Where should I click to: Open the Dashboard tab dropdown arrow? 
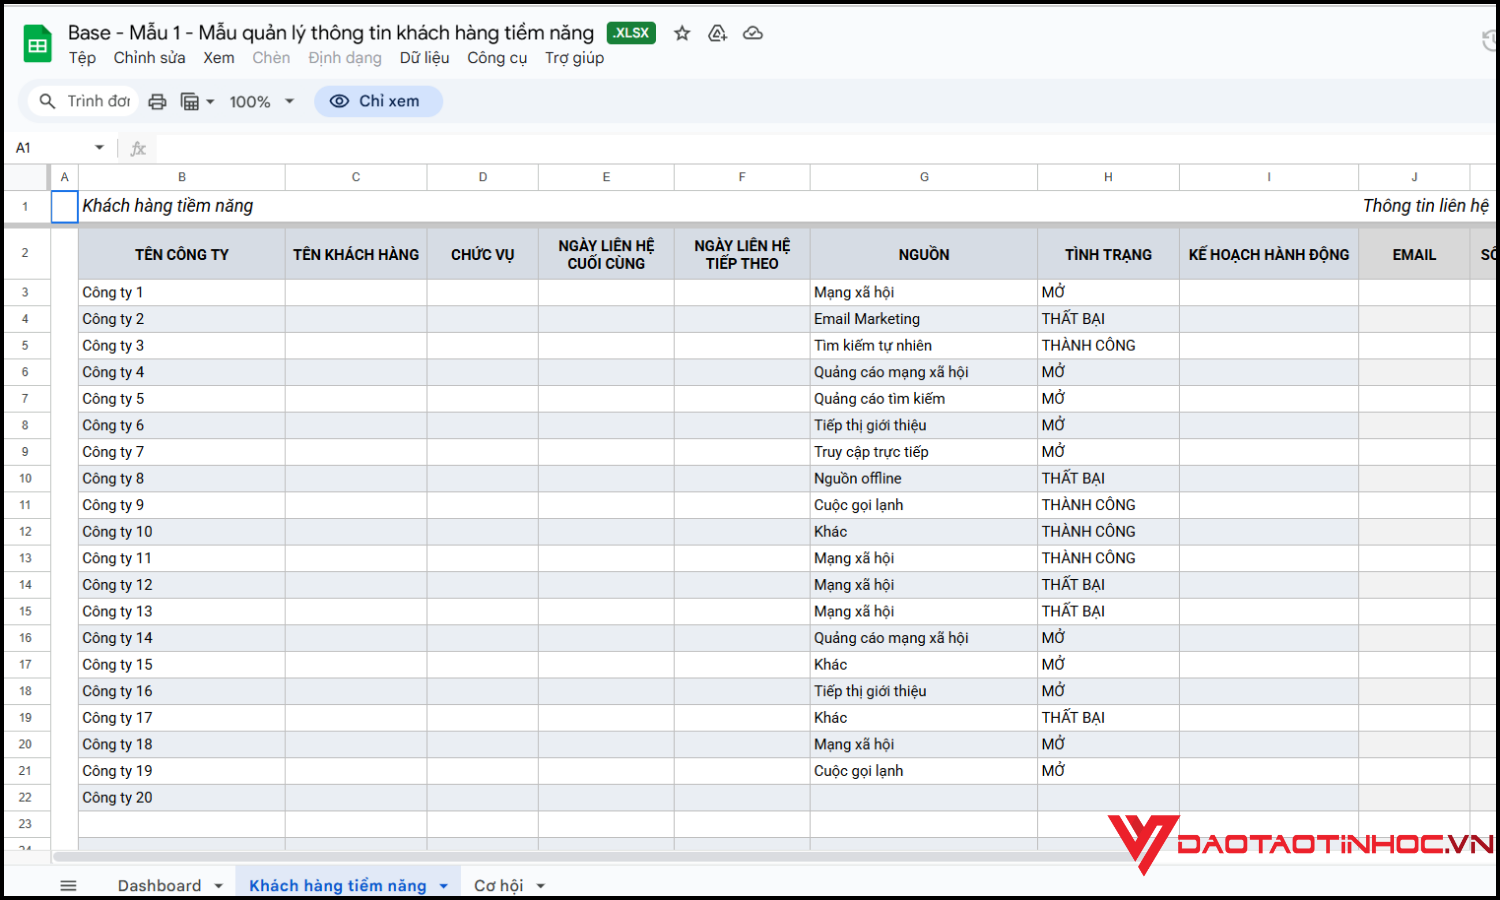click(218, 886)
